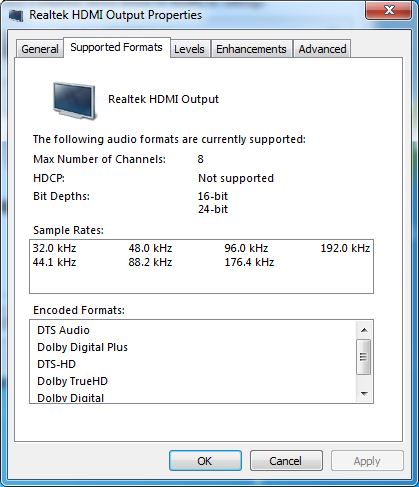Click the encoded formats scroll up arrow
The image size is (419, 487).
(364, 330)
